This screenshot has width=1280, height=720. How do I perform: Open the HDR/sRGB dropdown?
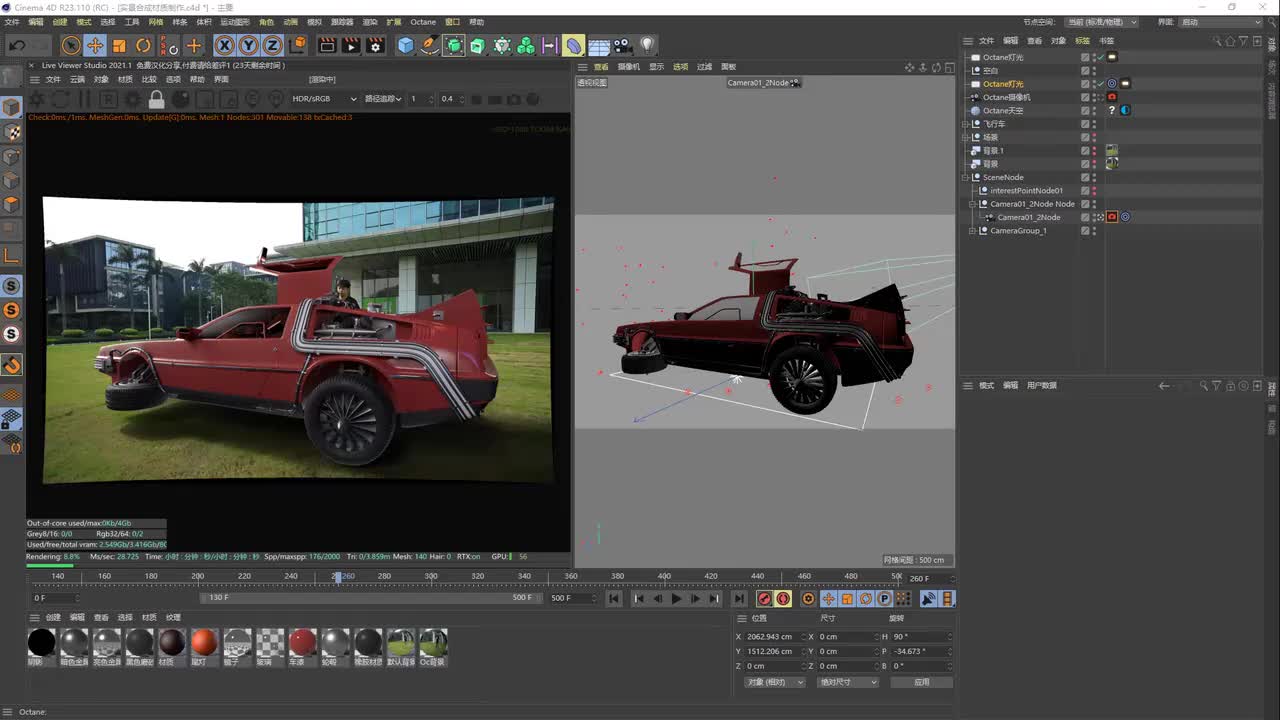[x=324, y=99]
